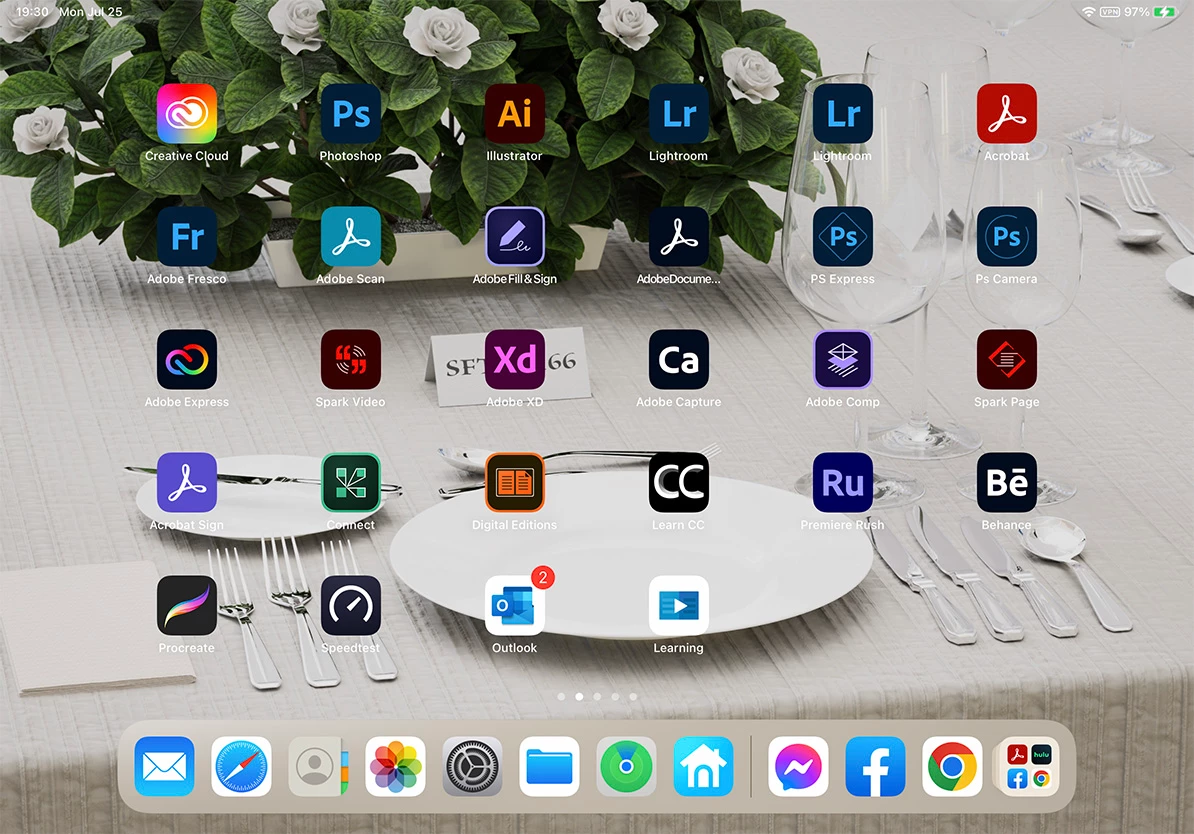Launch Learn CC
Screen dimensions: 1194x834
point(678,483)
